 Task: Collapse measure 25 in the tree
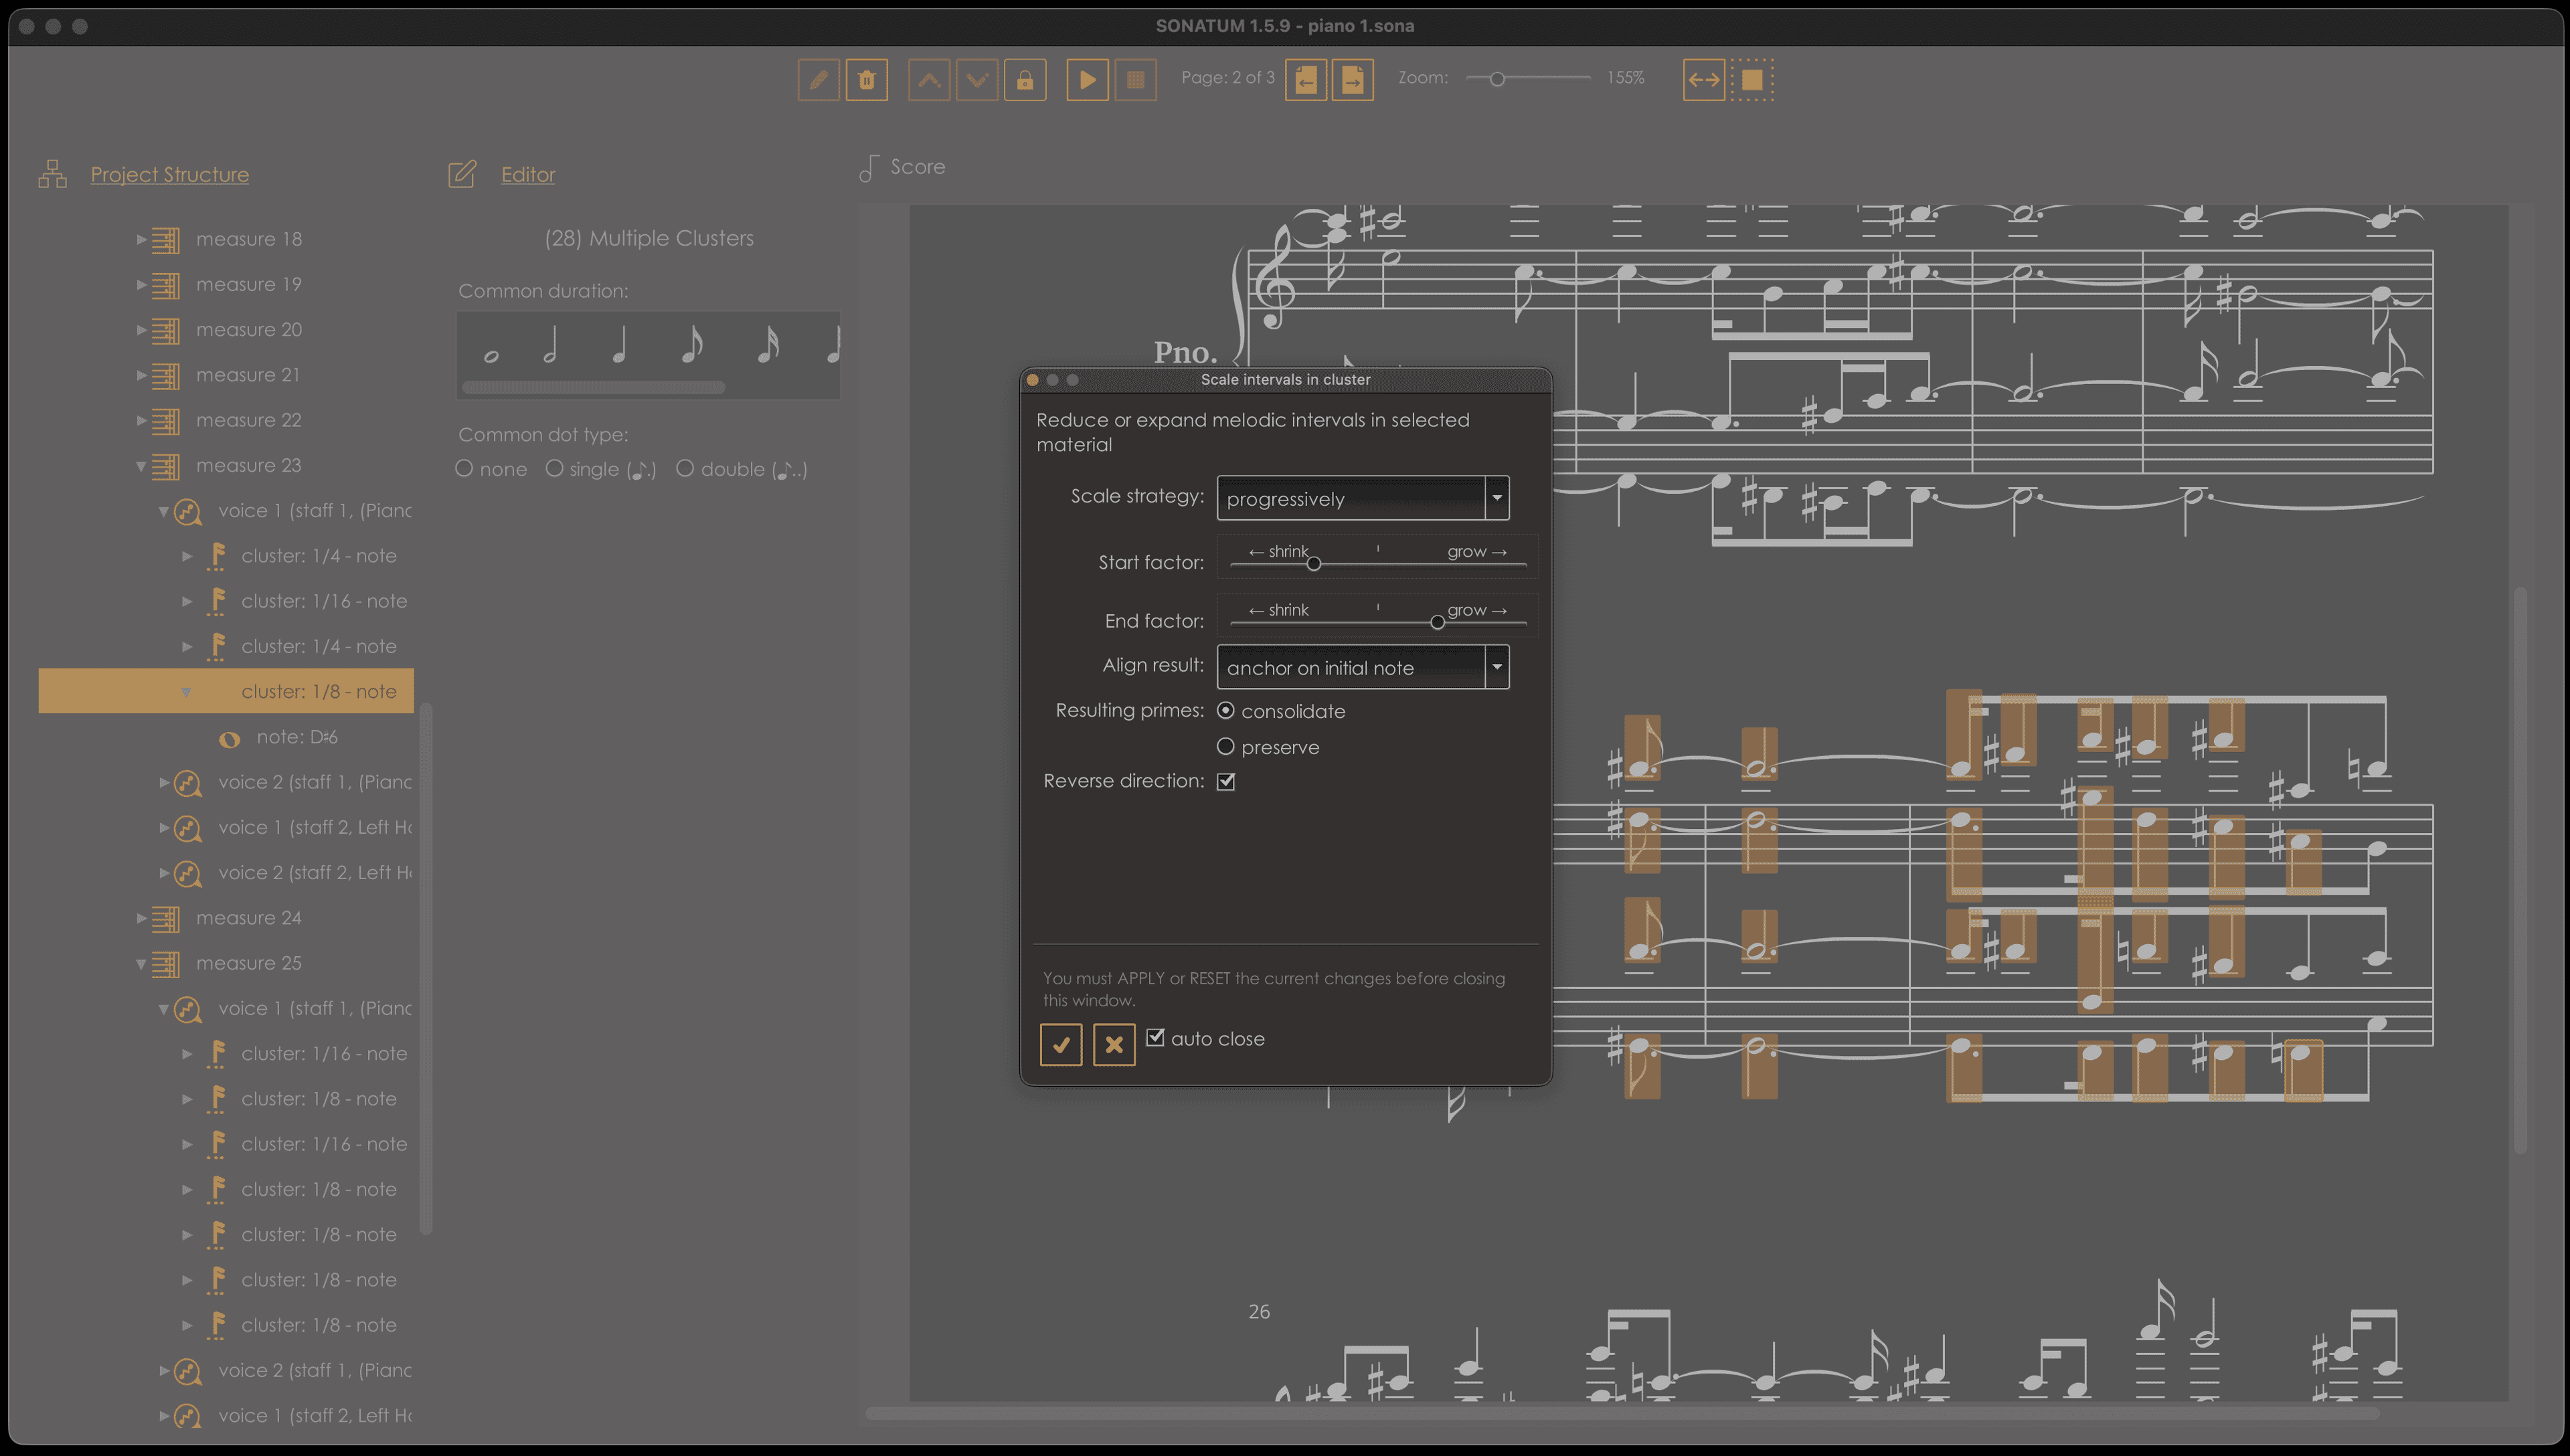(141, 964)
